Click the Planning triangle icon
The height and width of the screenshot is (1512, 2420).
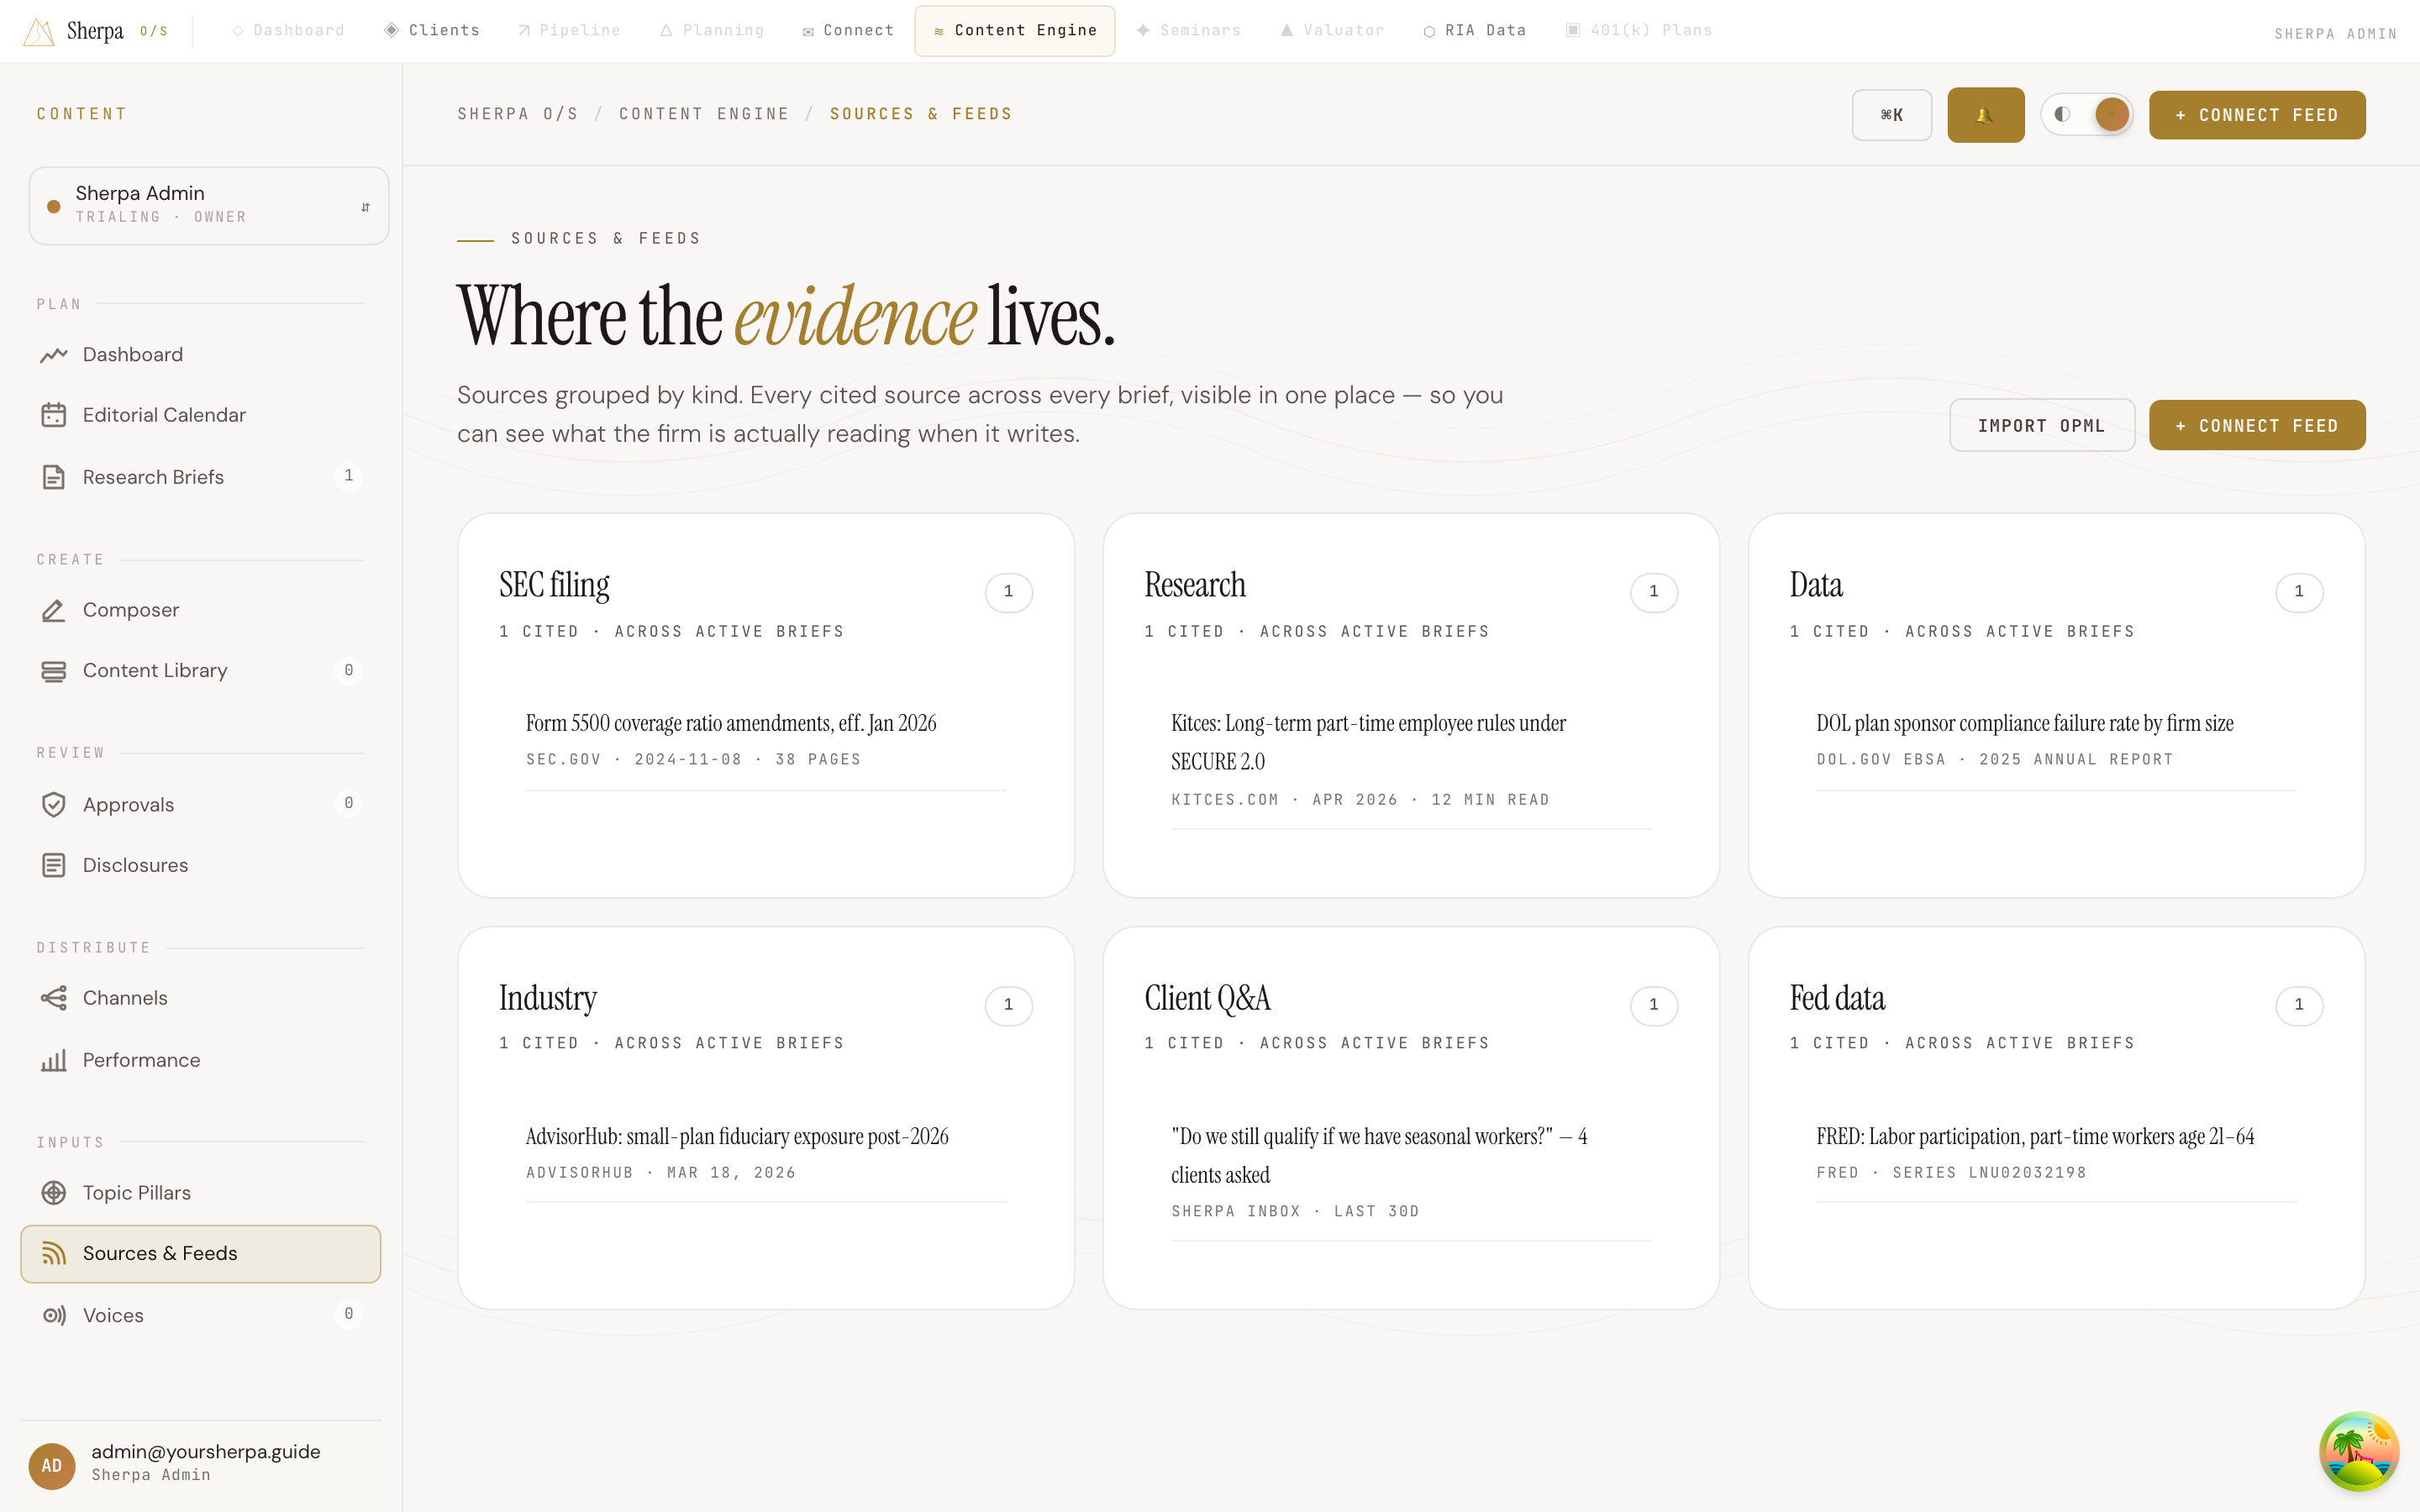[666, 30]
